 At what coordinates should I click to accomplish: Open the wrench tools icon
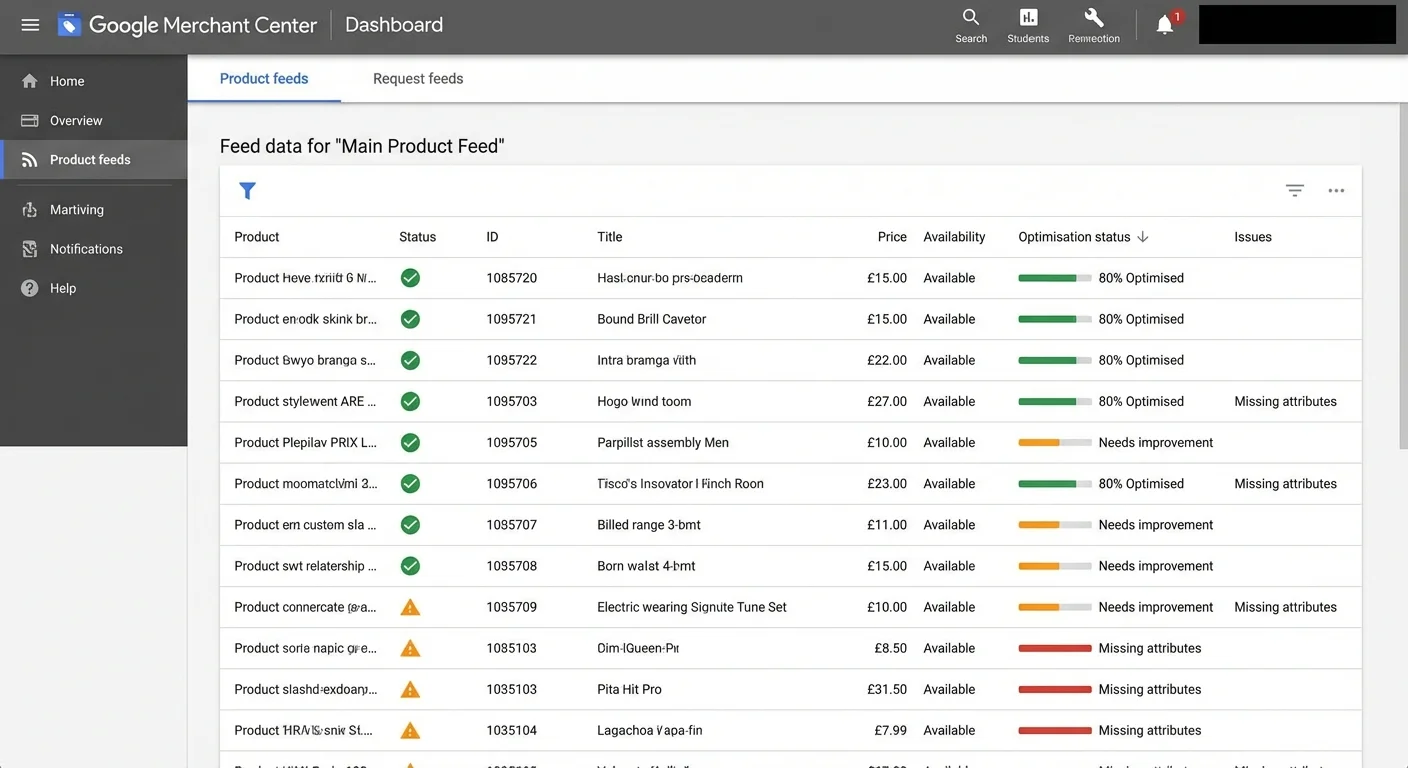point(1094,26)
